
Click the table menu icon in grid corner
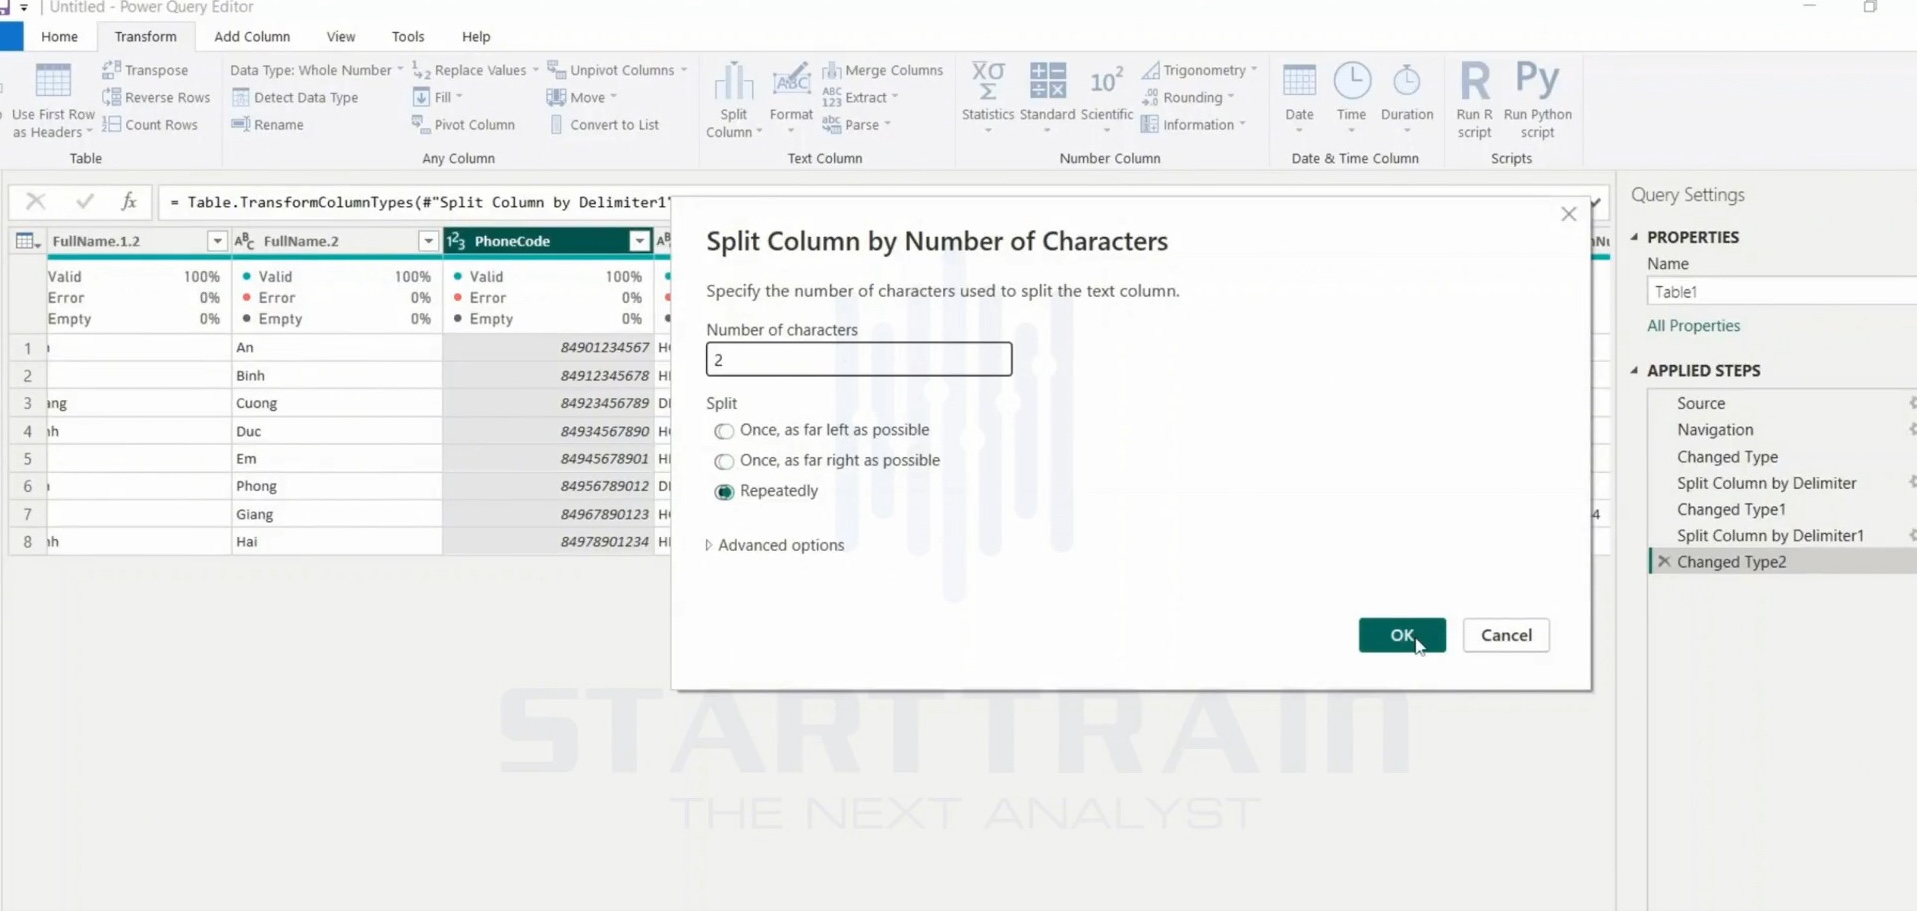26,241
